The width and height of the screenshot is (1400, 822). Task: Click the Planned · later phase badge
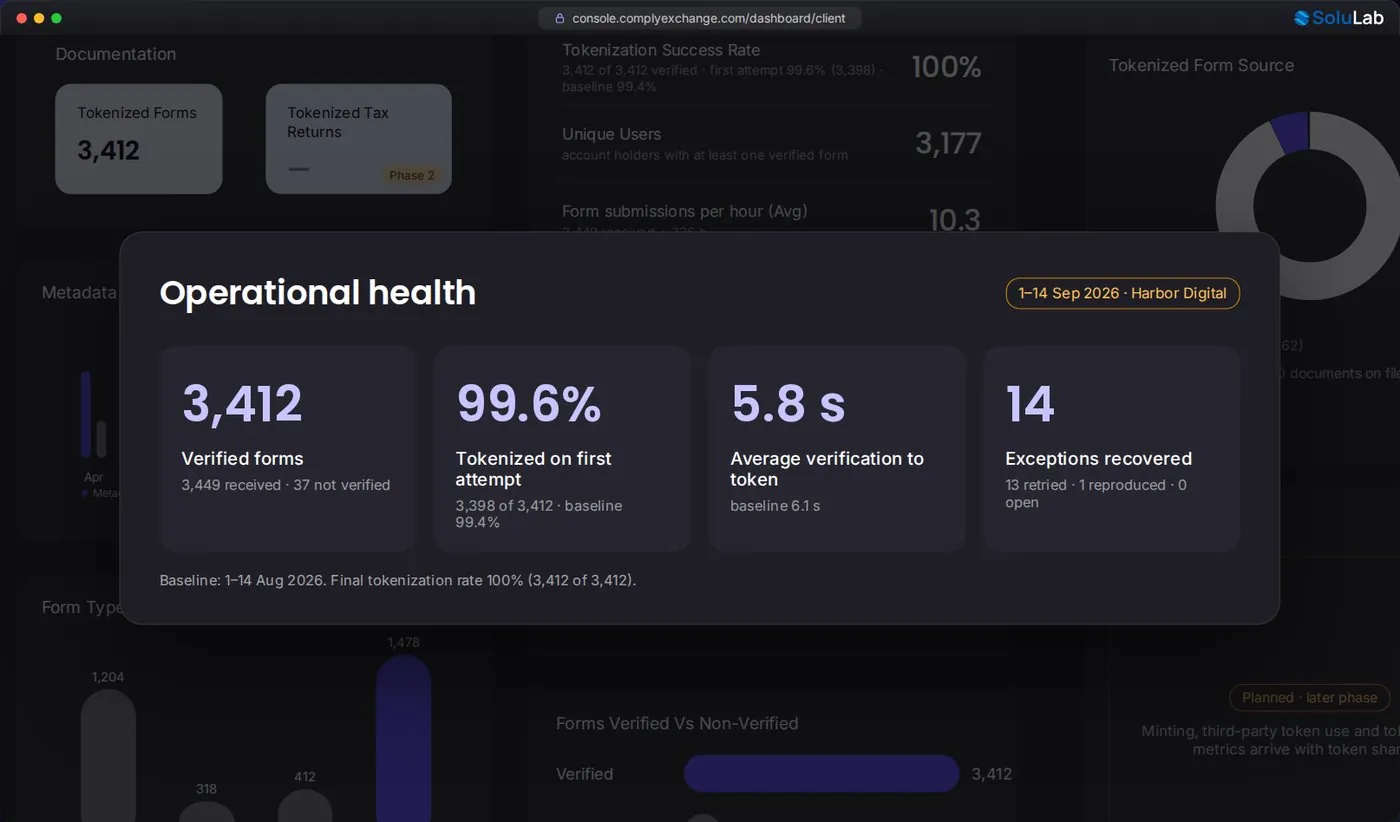pyautogui.click(x=1309, y=698)
